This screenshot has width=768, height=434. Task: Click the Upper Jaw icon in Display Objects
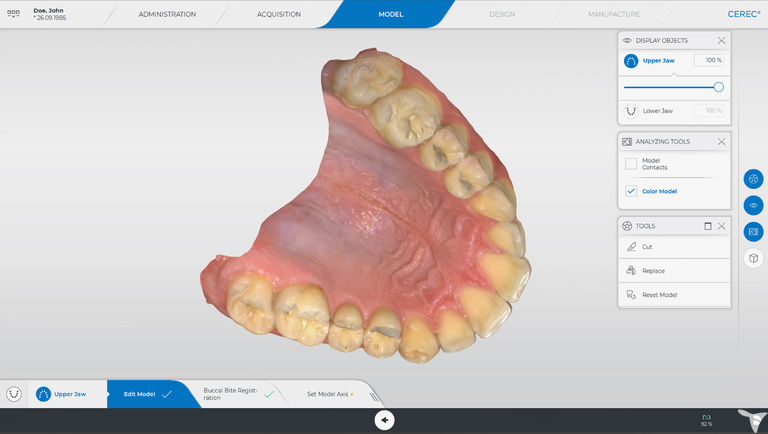click(631, 61)
